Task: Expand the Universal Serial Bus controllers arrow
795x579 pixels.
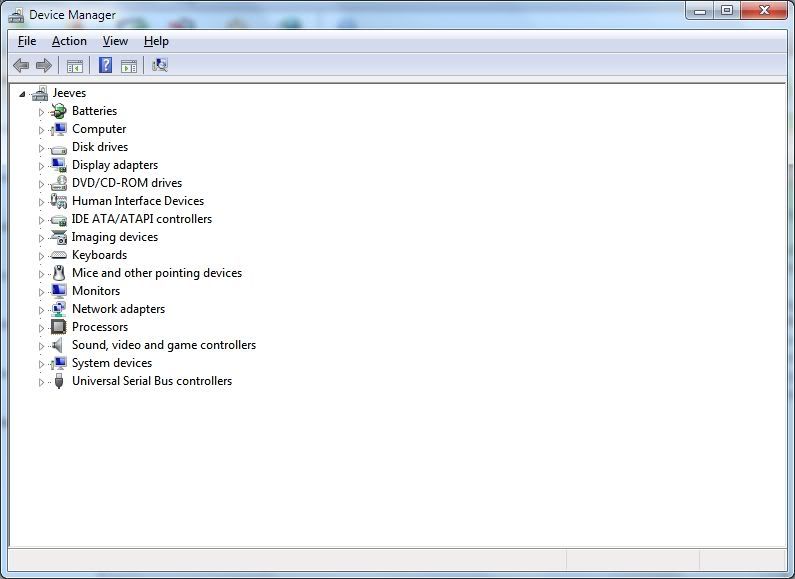Action: pos(42,382)
